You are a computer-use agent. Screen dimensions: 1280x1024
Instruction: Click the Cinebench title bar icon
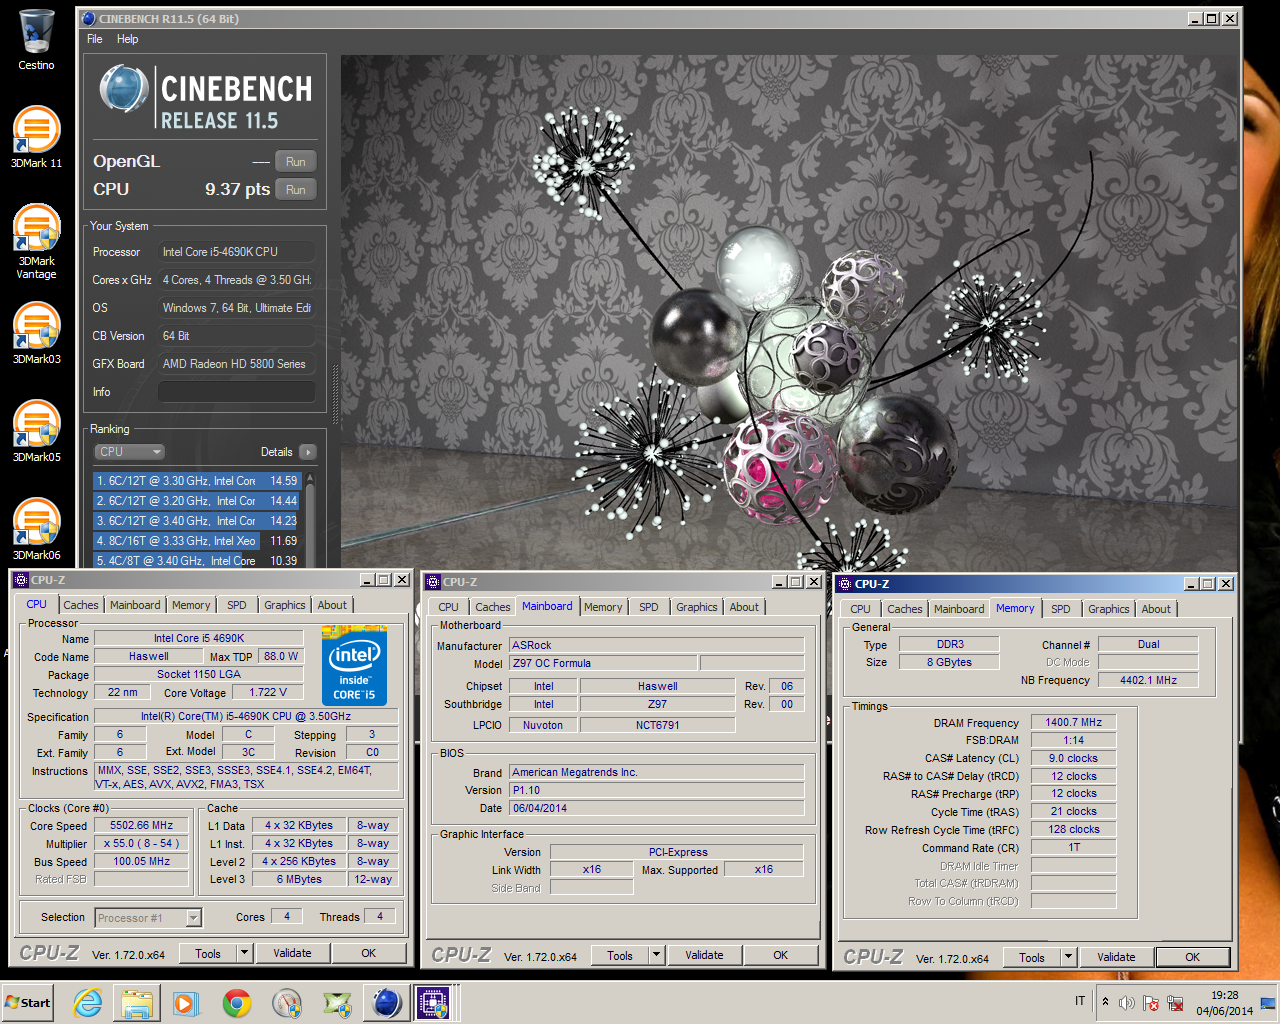[x=88, y=18]
